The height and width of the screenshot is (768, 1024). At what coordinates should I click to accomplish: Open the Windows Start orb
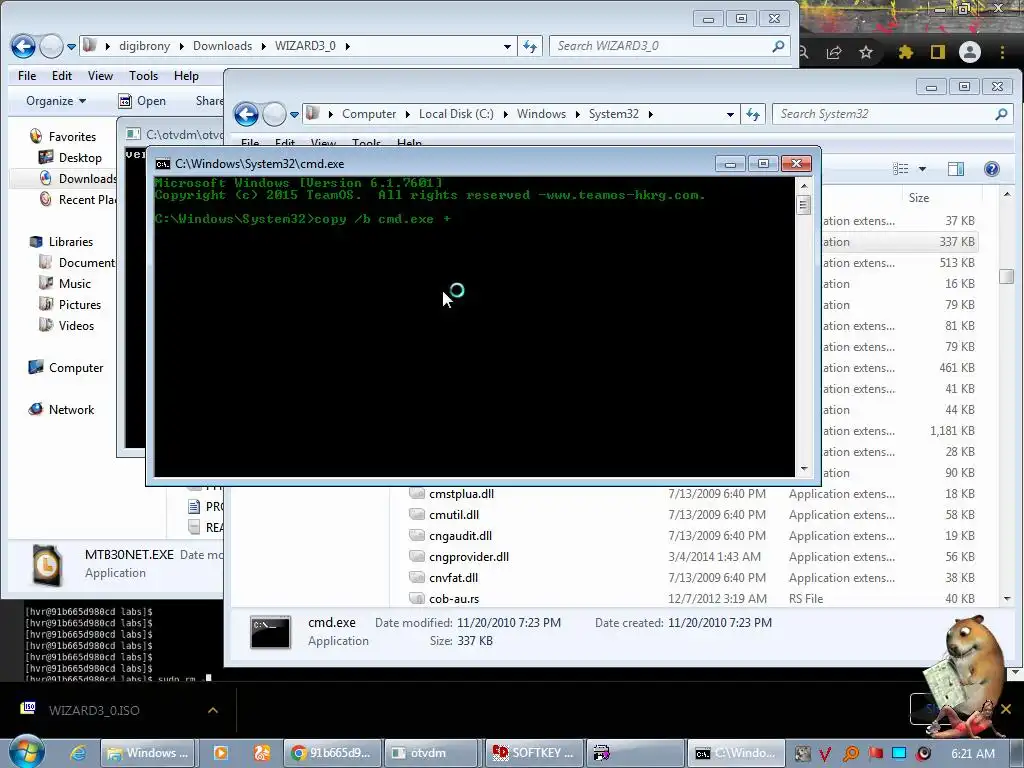pyautogui.click(x=26, y=752)
